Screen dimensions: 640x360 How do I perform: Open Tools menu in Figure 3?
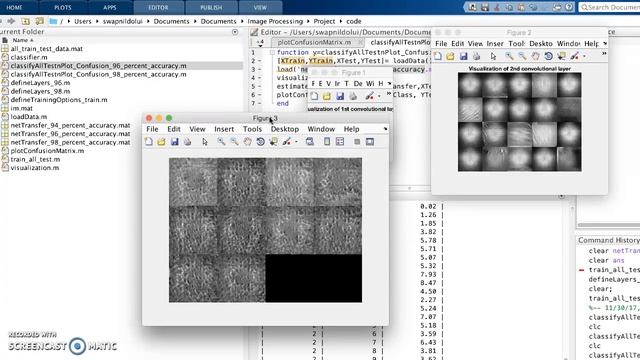[x=252, y=129]
